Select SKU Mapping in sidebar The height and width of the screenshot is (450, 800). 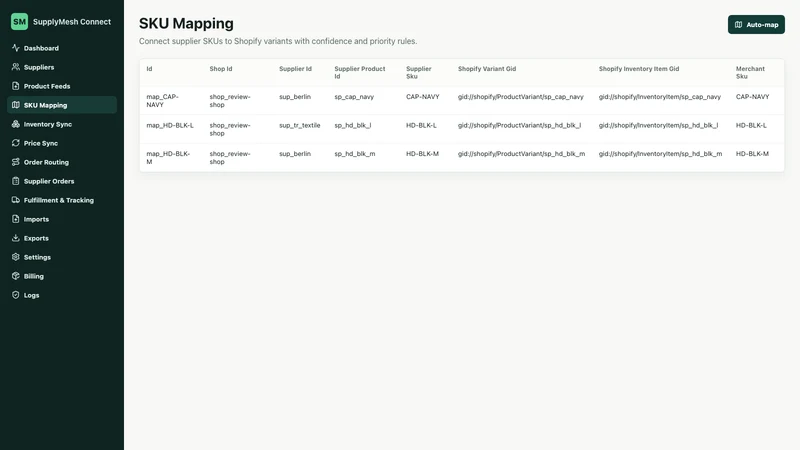tap(62, 105)
